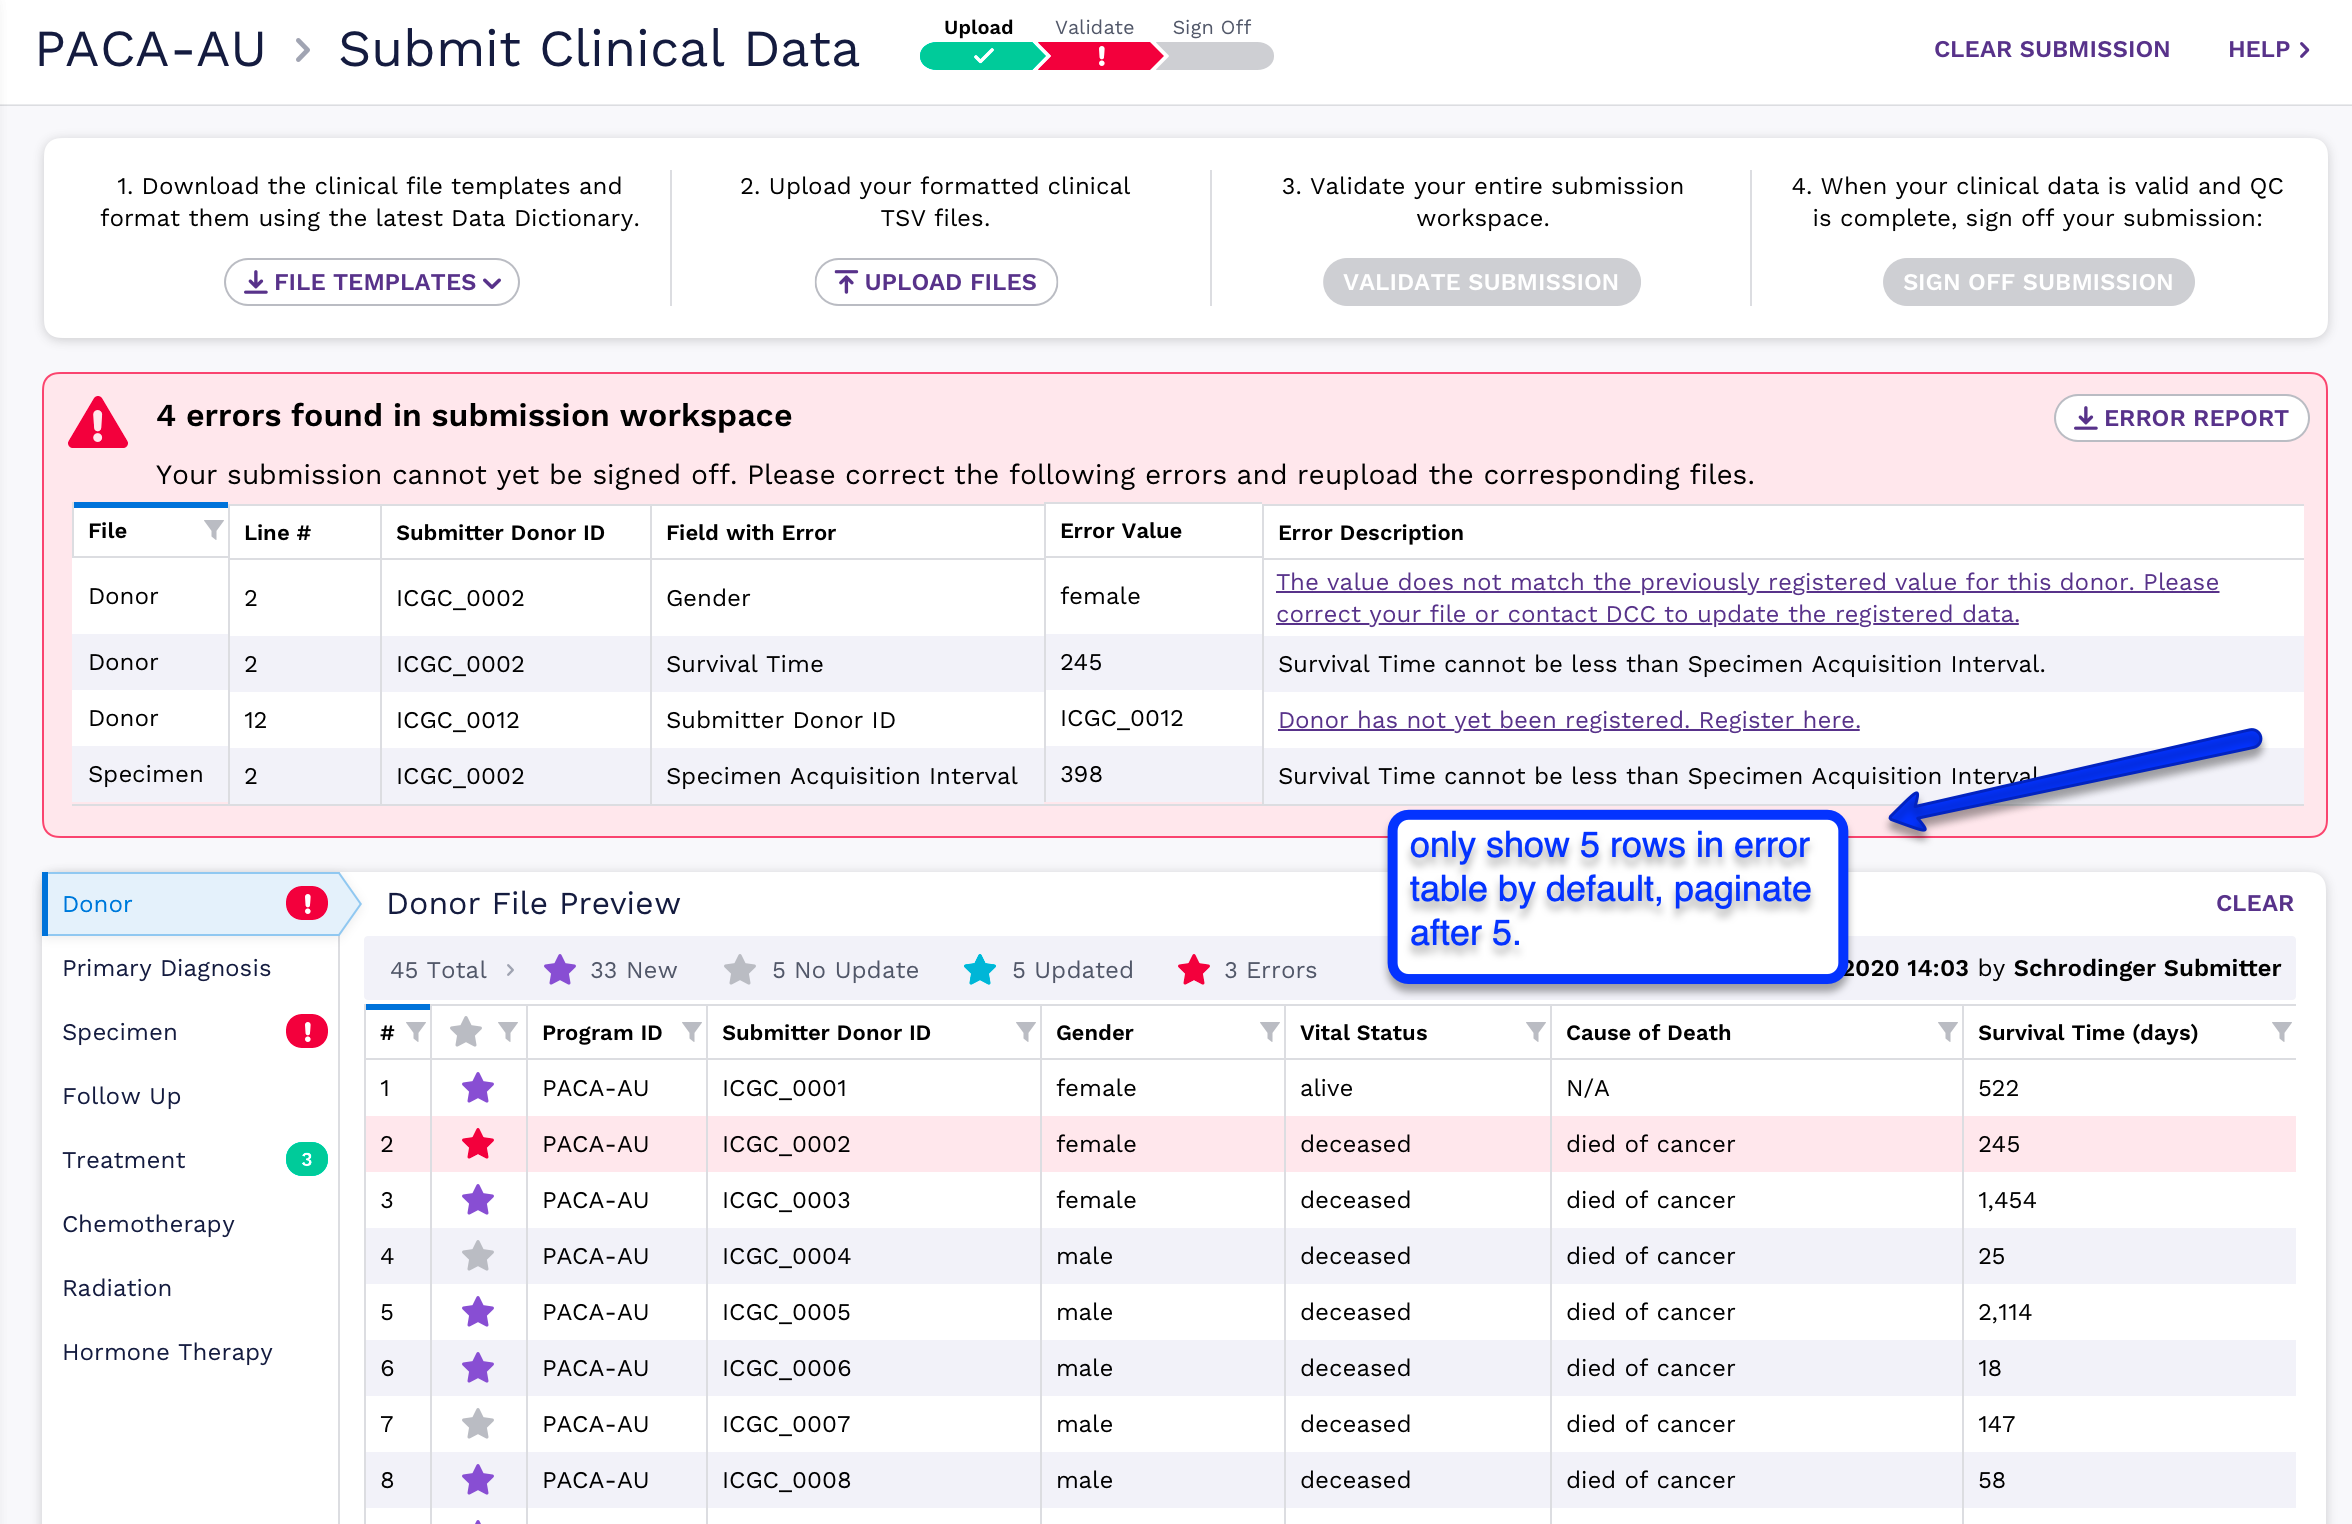The image size is (2352, 1524).
Task: Open the Help link
Action: (2269, 49)
